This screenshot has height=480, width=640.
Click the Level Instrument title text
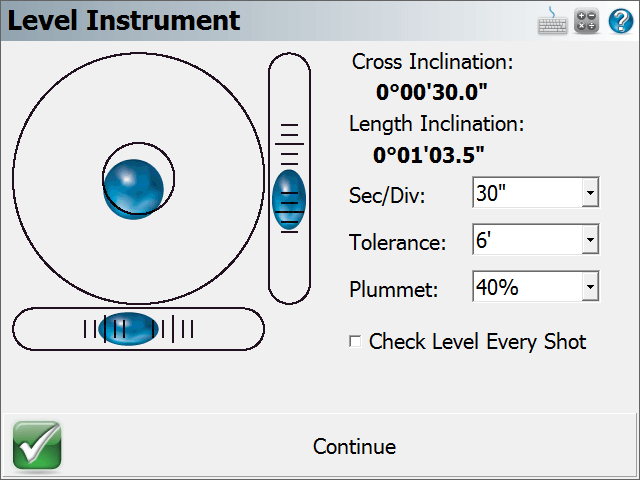(124, 20)
